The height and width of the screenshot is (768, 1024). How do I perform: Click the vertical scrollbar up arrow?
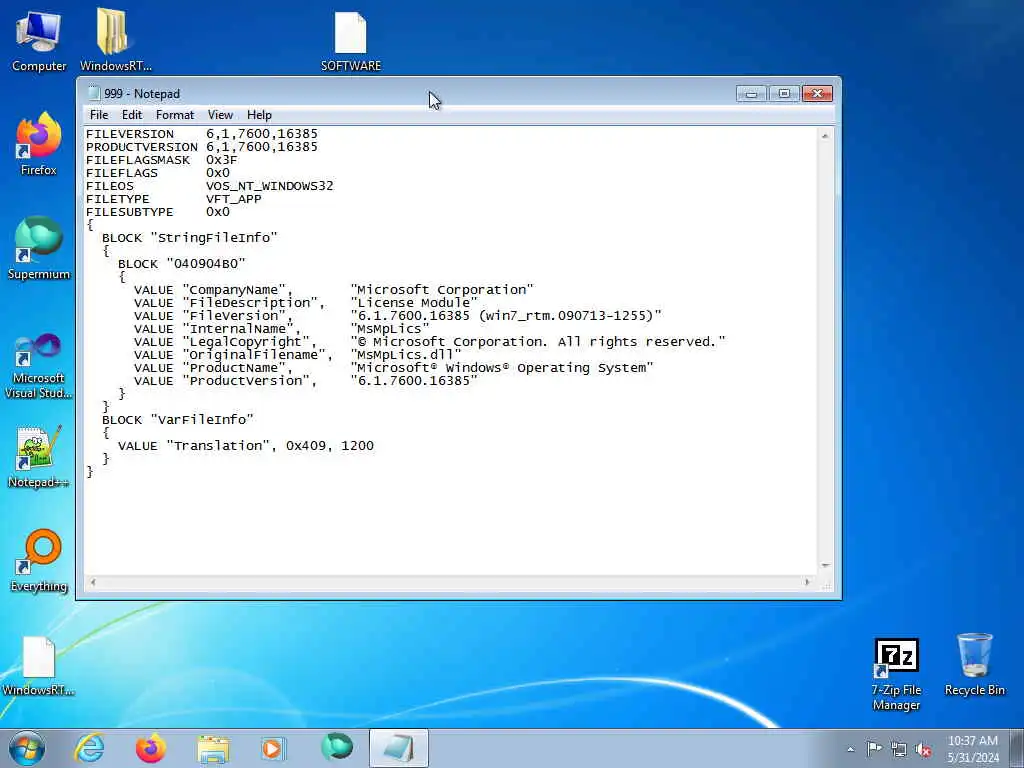[825, 136]
